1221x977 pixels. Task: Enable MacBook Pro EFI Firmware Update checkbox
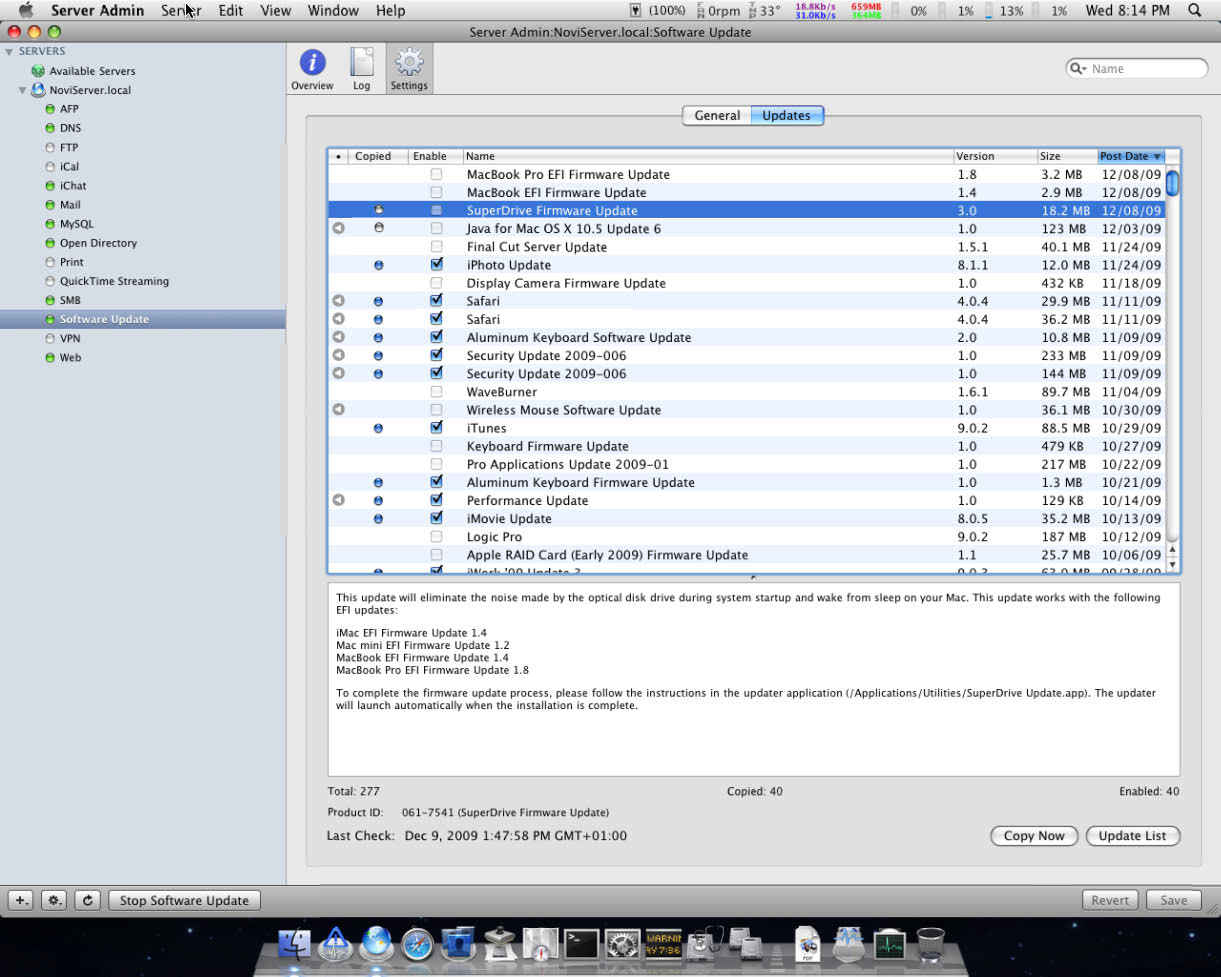[x=436, y=174]
